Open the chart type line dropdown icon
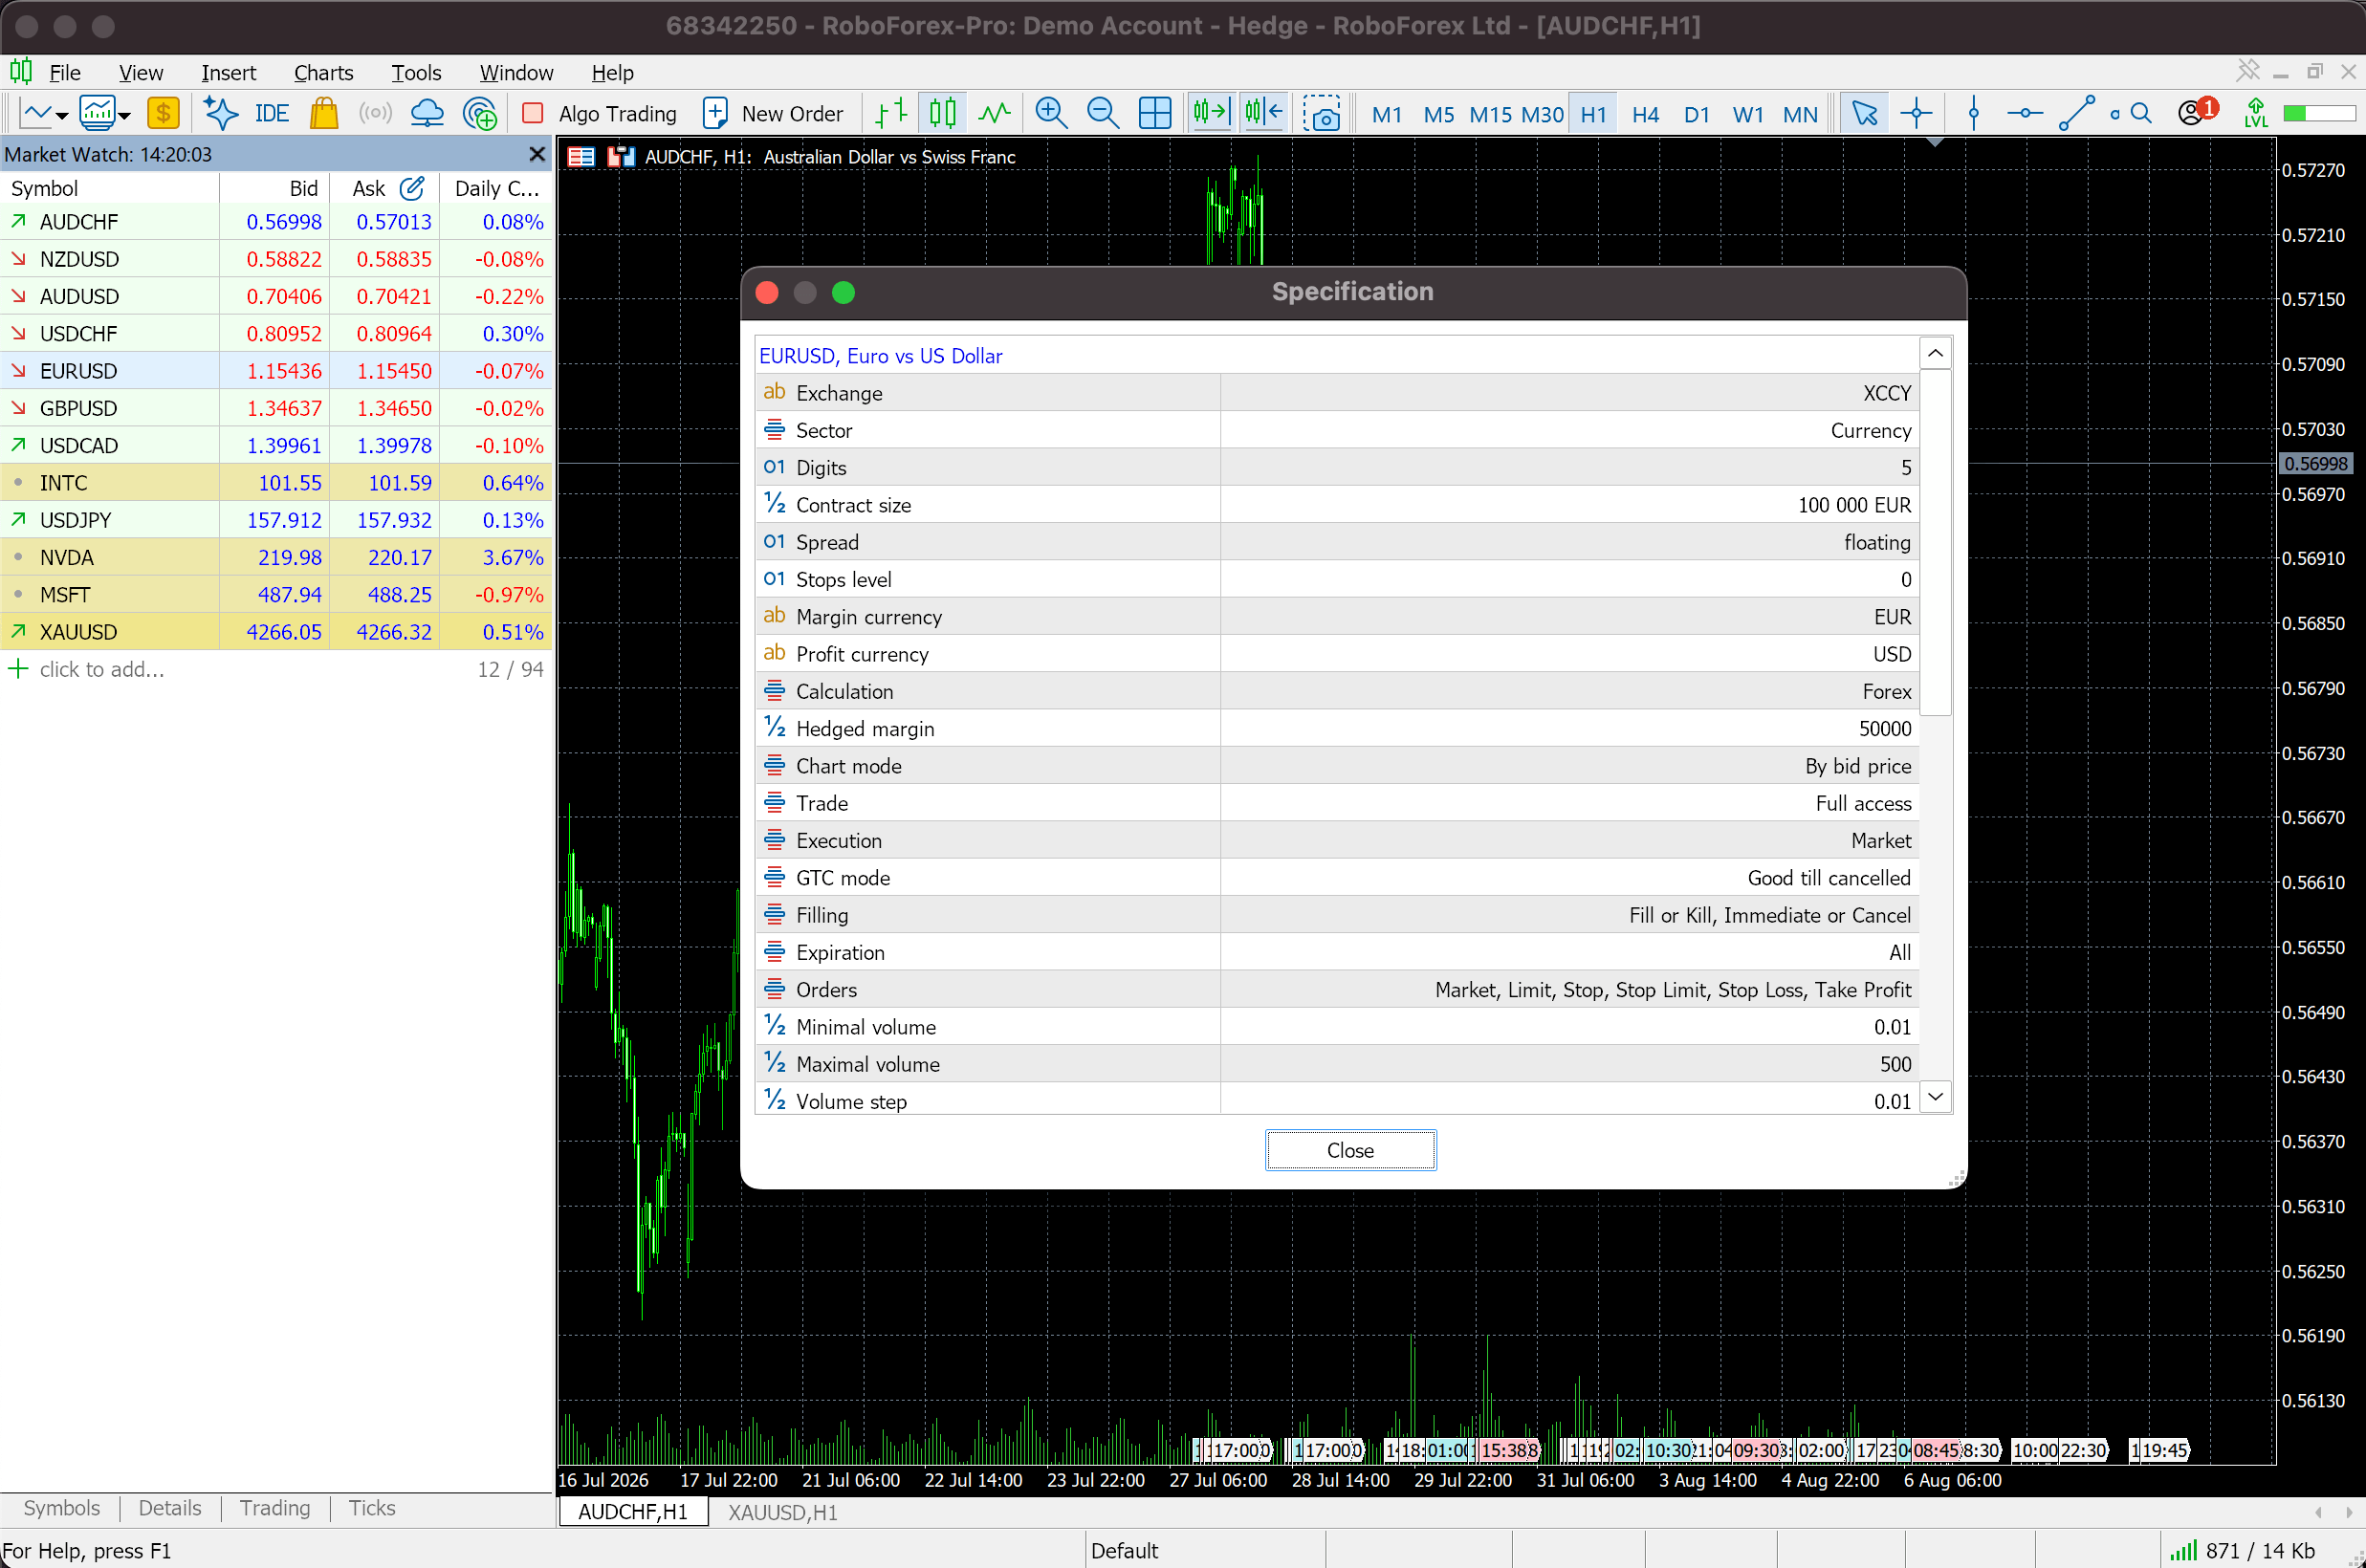 pyautogui.click(x=44, y=113)
